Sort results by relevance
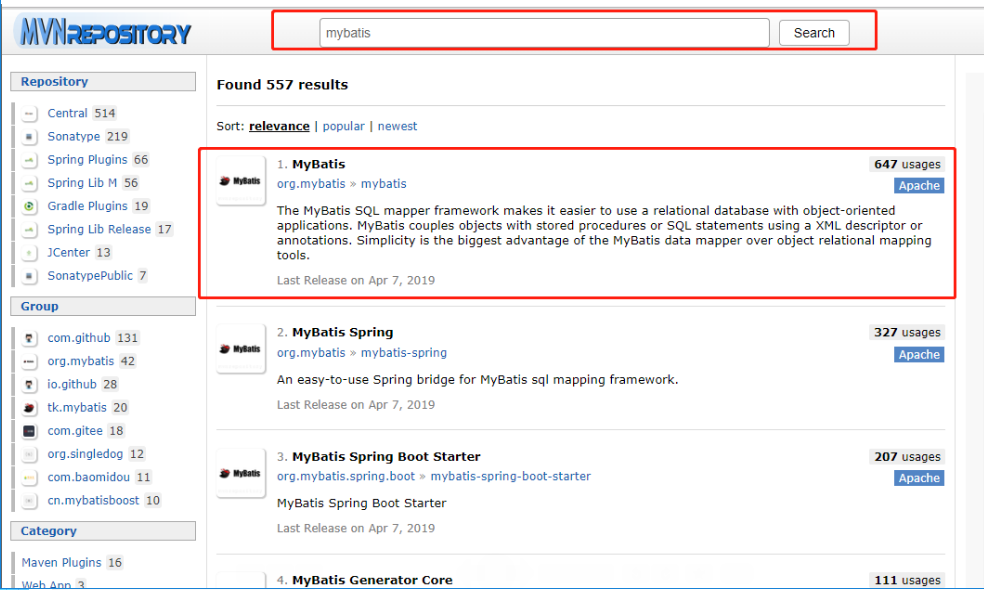This screenshot has width=984, height=590. [279, 126]
